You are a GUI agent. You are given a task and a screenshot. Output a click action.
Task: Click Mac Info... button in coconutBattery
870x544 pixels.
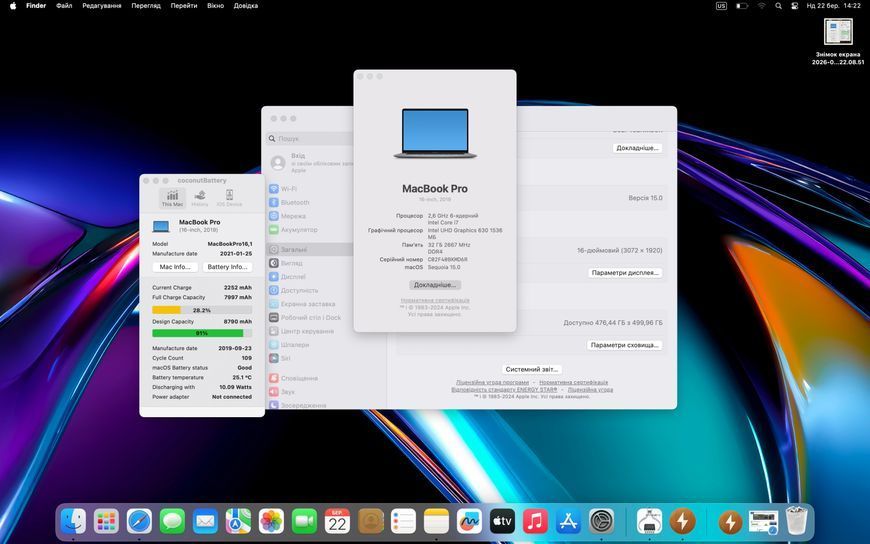(175, 267)
